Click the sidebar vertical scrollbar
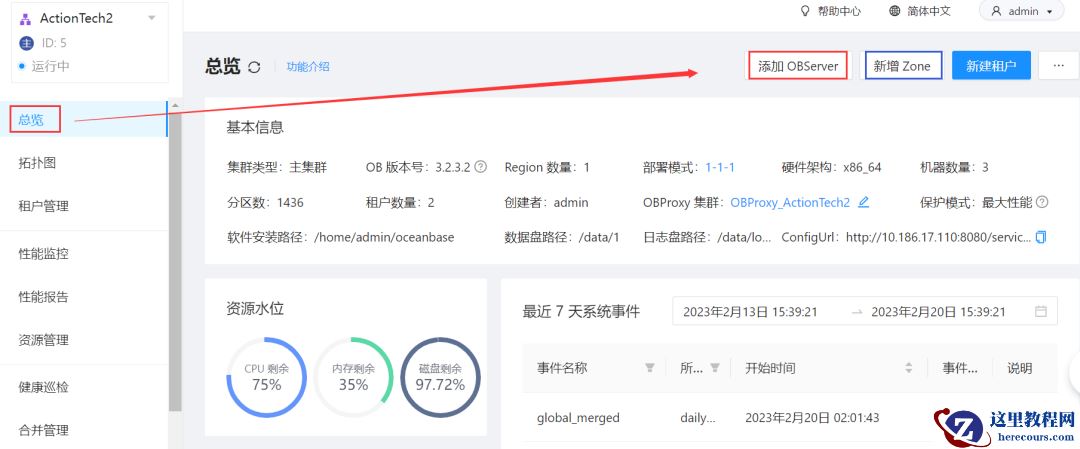The image size is (1080, 449). (176, 262)
